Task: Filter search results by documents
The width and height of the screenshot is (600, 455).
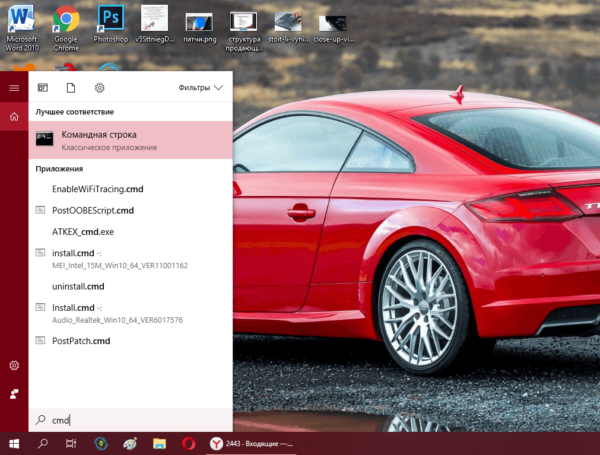Action: (71, 88)
